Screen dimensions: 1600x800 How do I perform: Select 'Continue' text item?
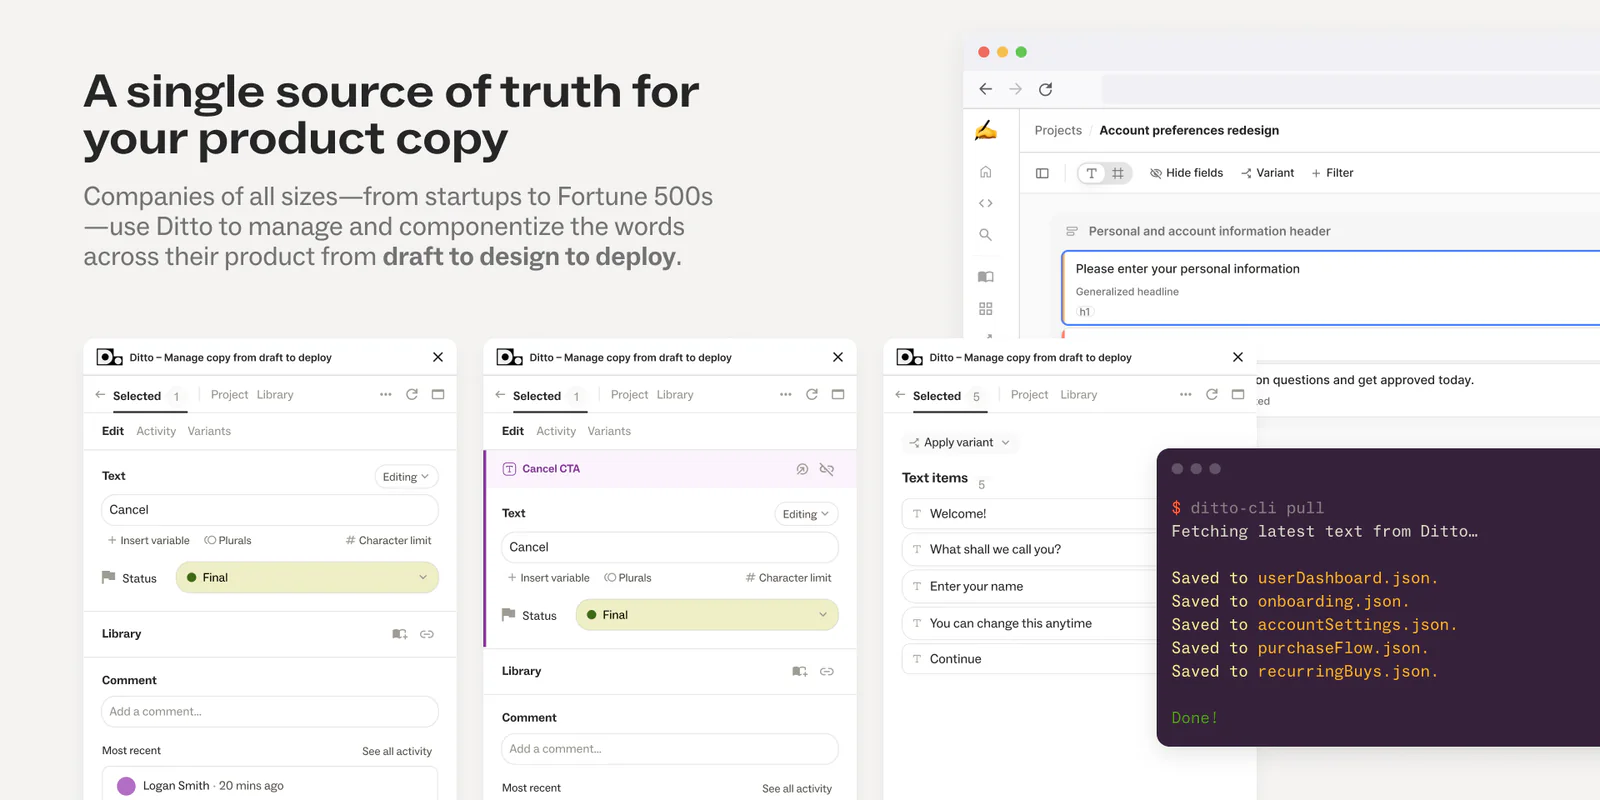pos(1029,659)
